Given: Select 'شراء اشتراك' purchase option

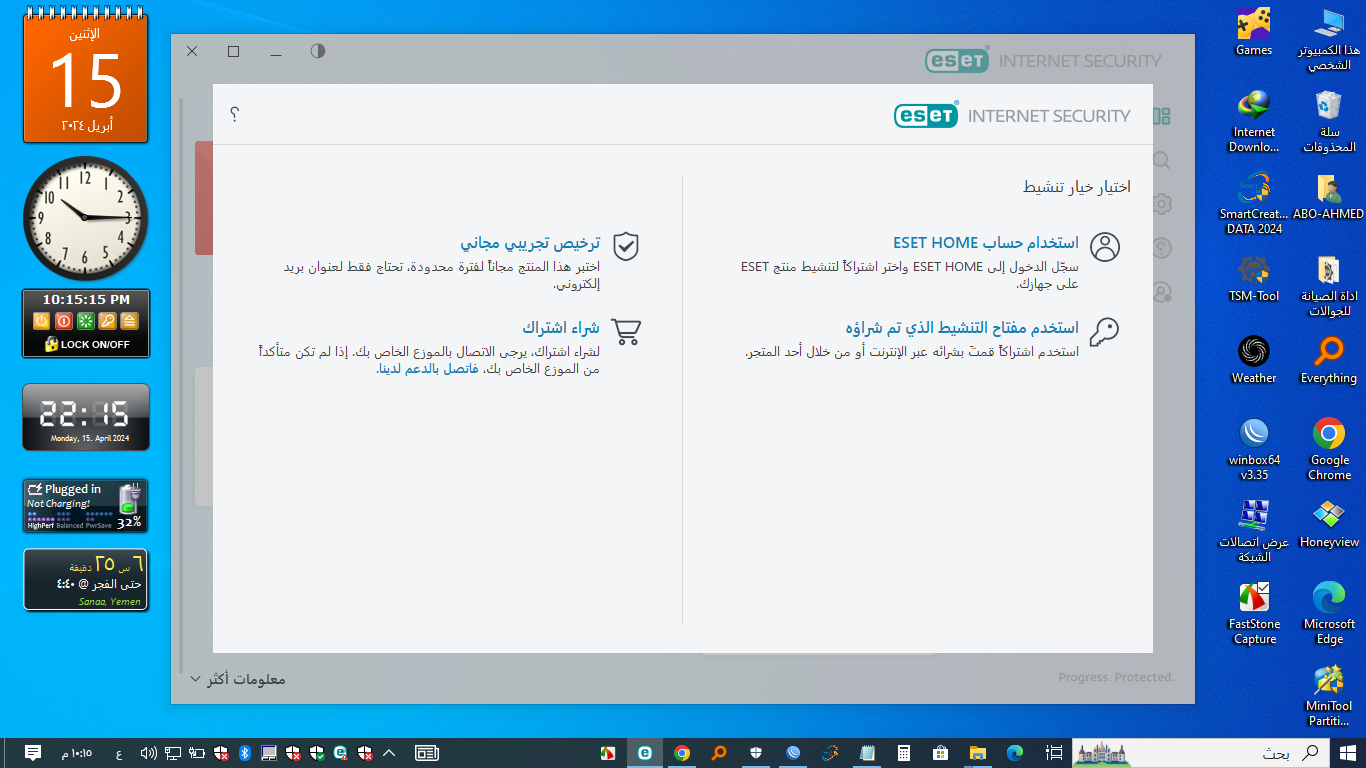Looking at the screenshot, I should click(x=561, y=328).
